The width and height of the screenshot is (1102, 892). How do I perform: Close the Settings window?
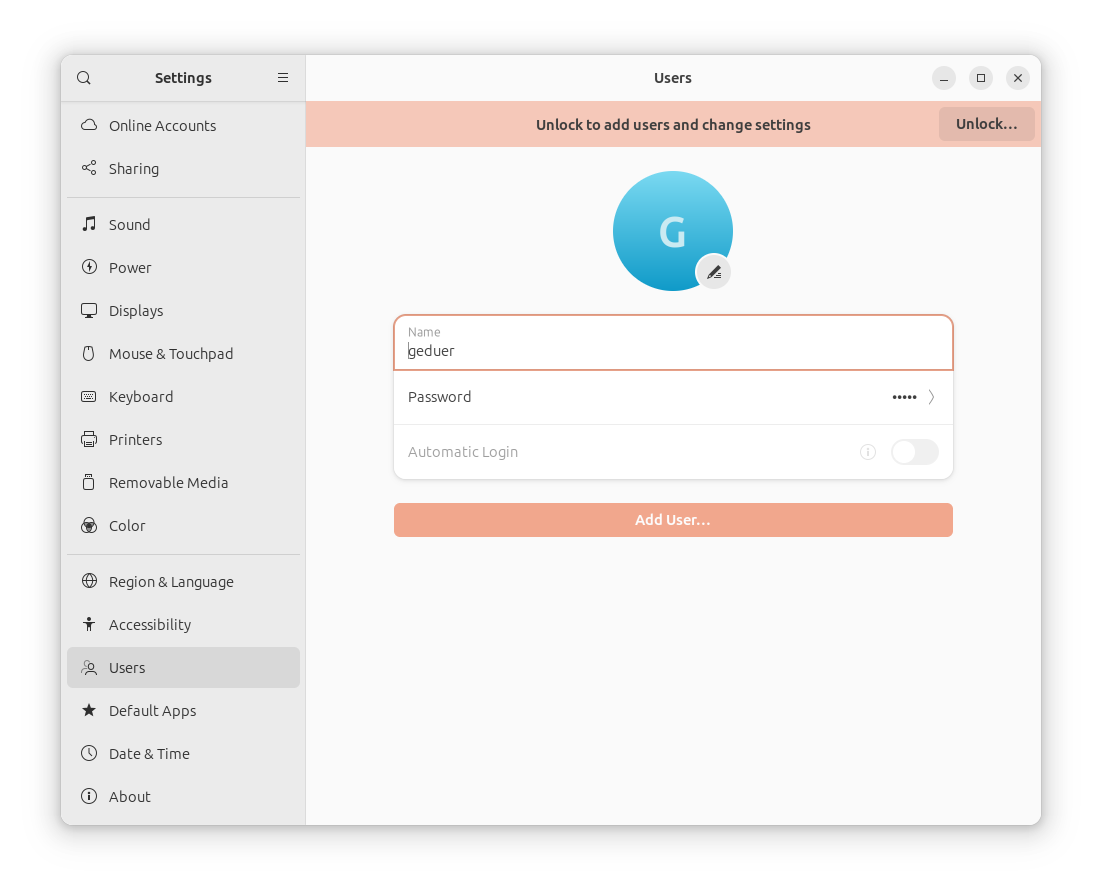pos(1018,78)
